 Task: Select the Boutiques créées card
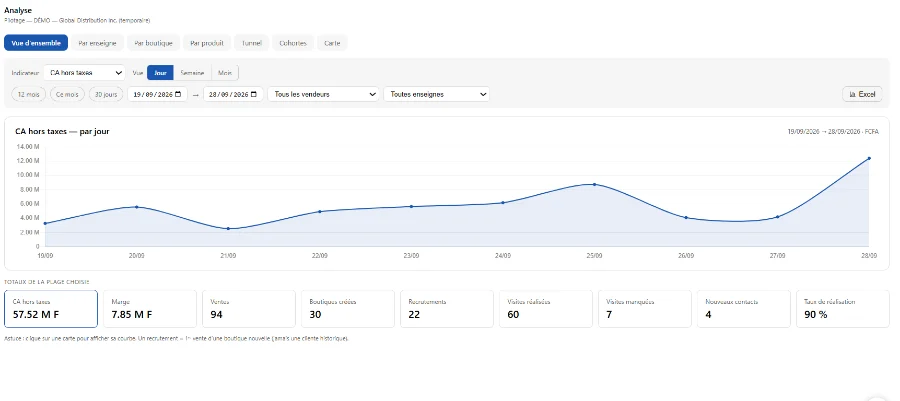(x=348, y=309)
